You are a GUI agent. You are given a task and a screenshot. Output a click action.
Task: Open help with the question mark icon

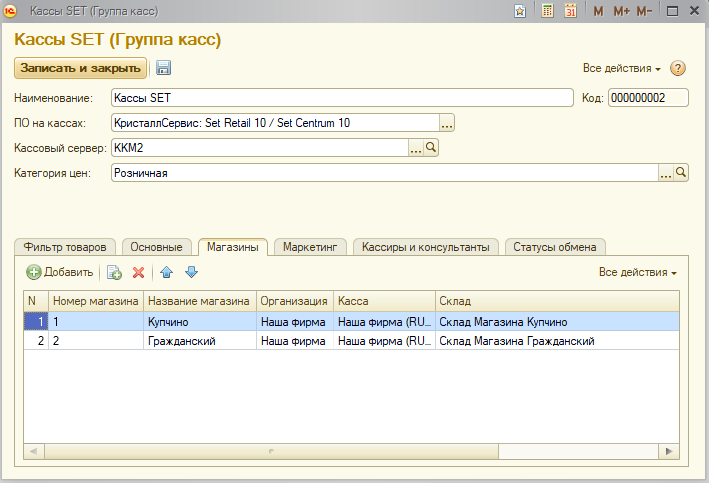tap(678, 69)
